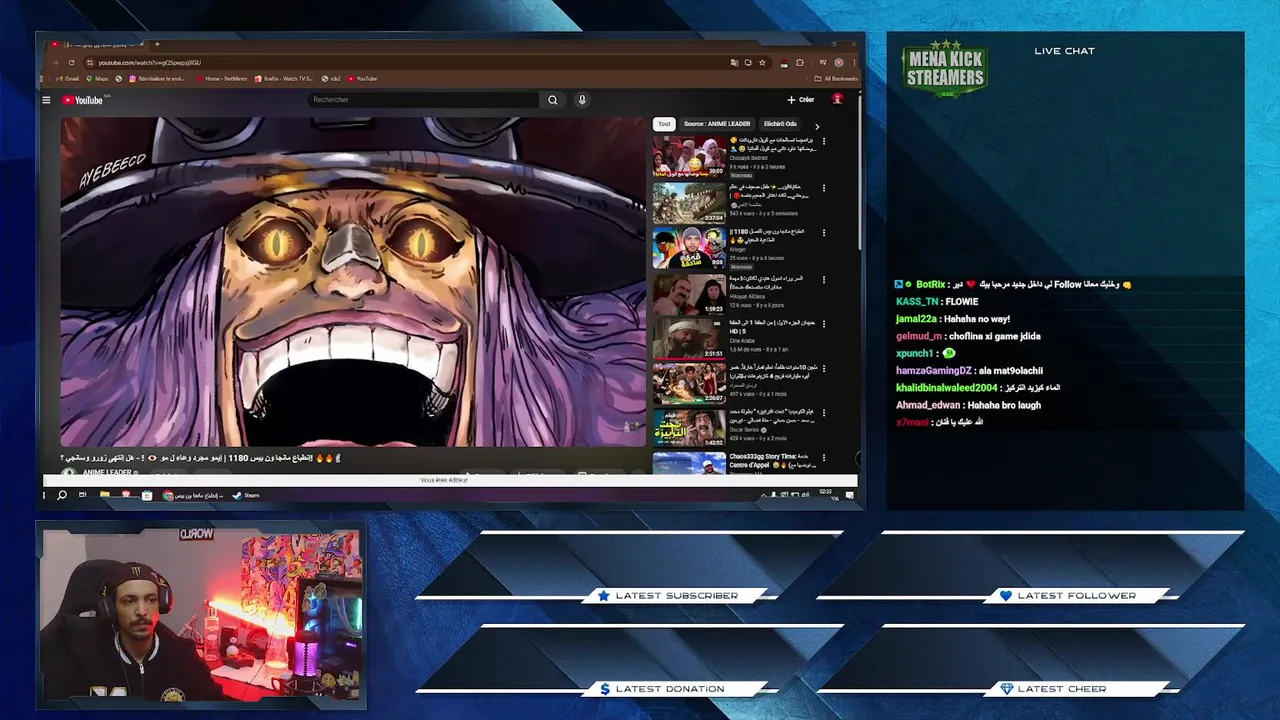Screen dimensions: 1280x720
Task: Open the Braflix - Watch TV bookmark
Action: 284,78
